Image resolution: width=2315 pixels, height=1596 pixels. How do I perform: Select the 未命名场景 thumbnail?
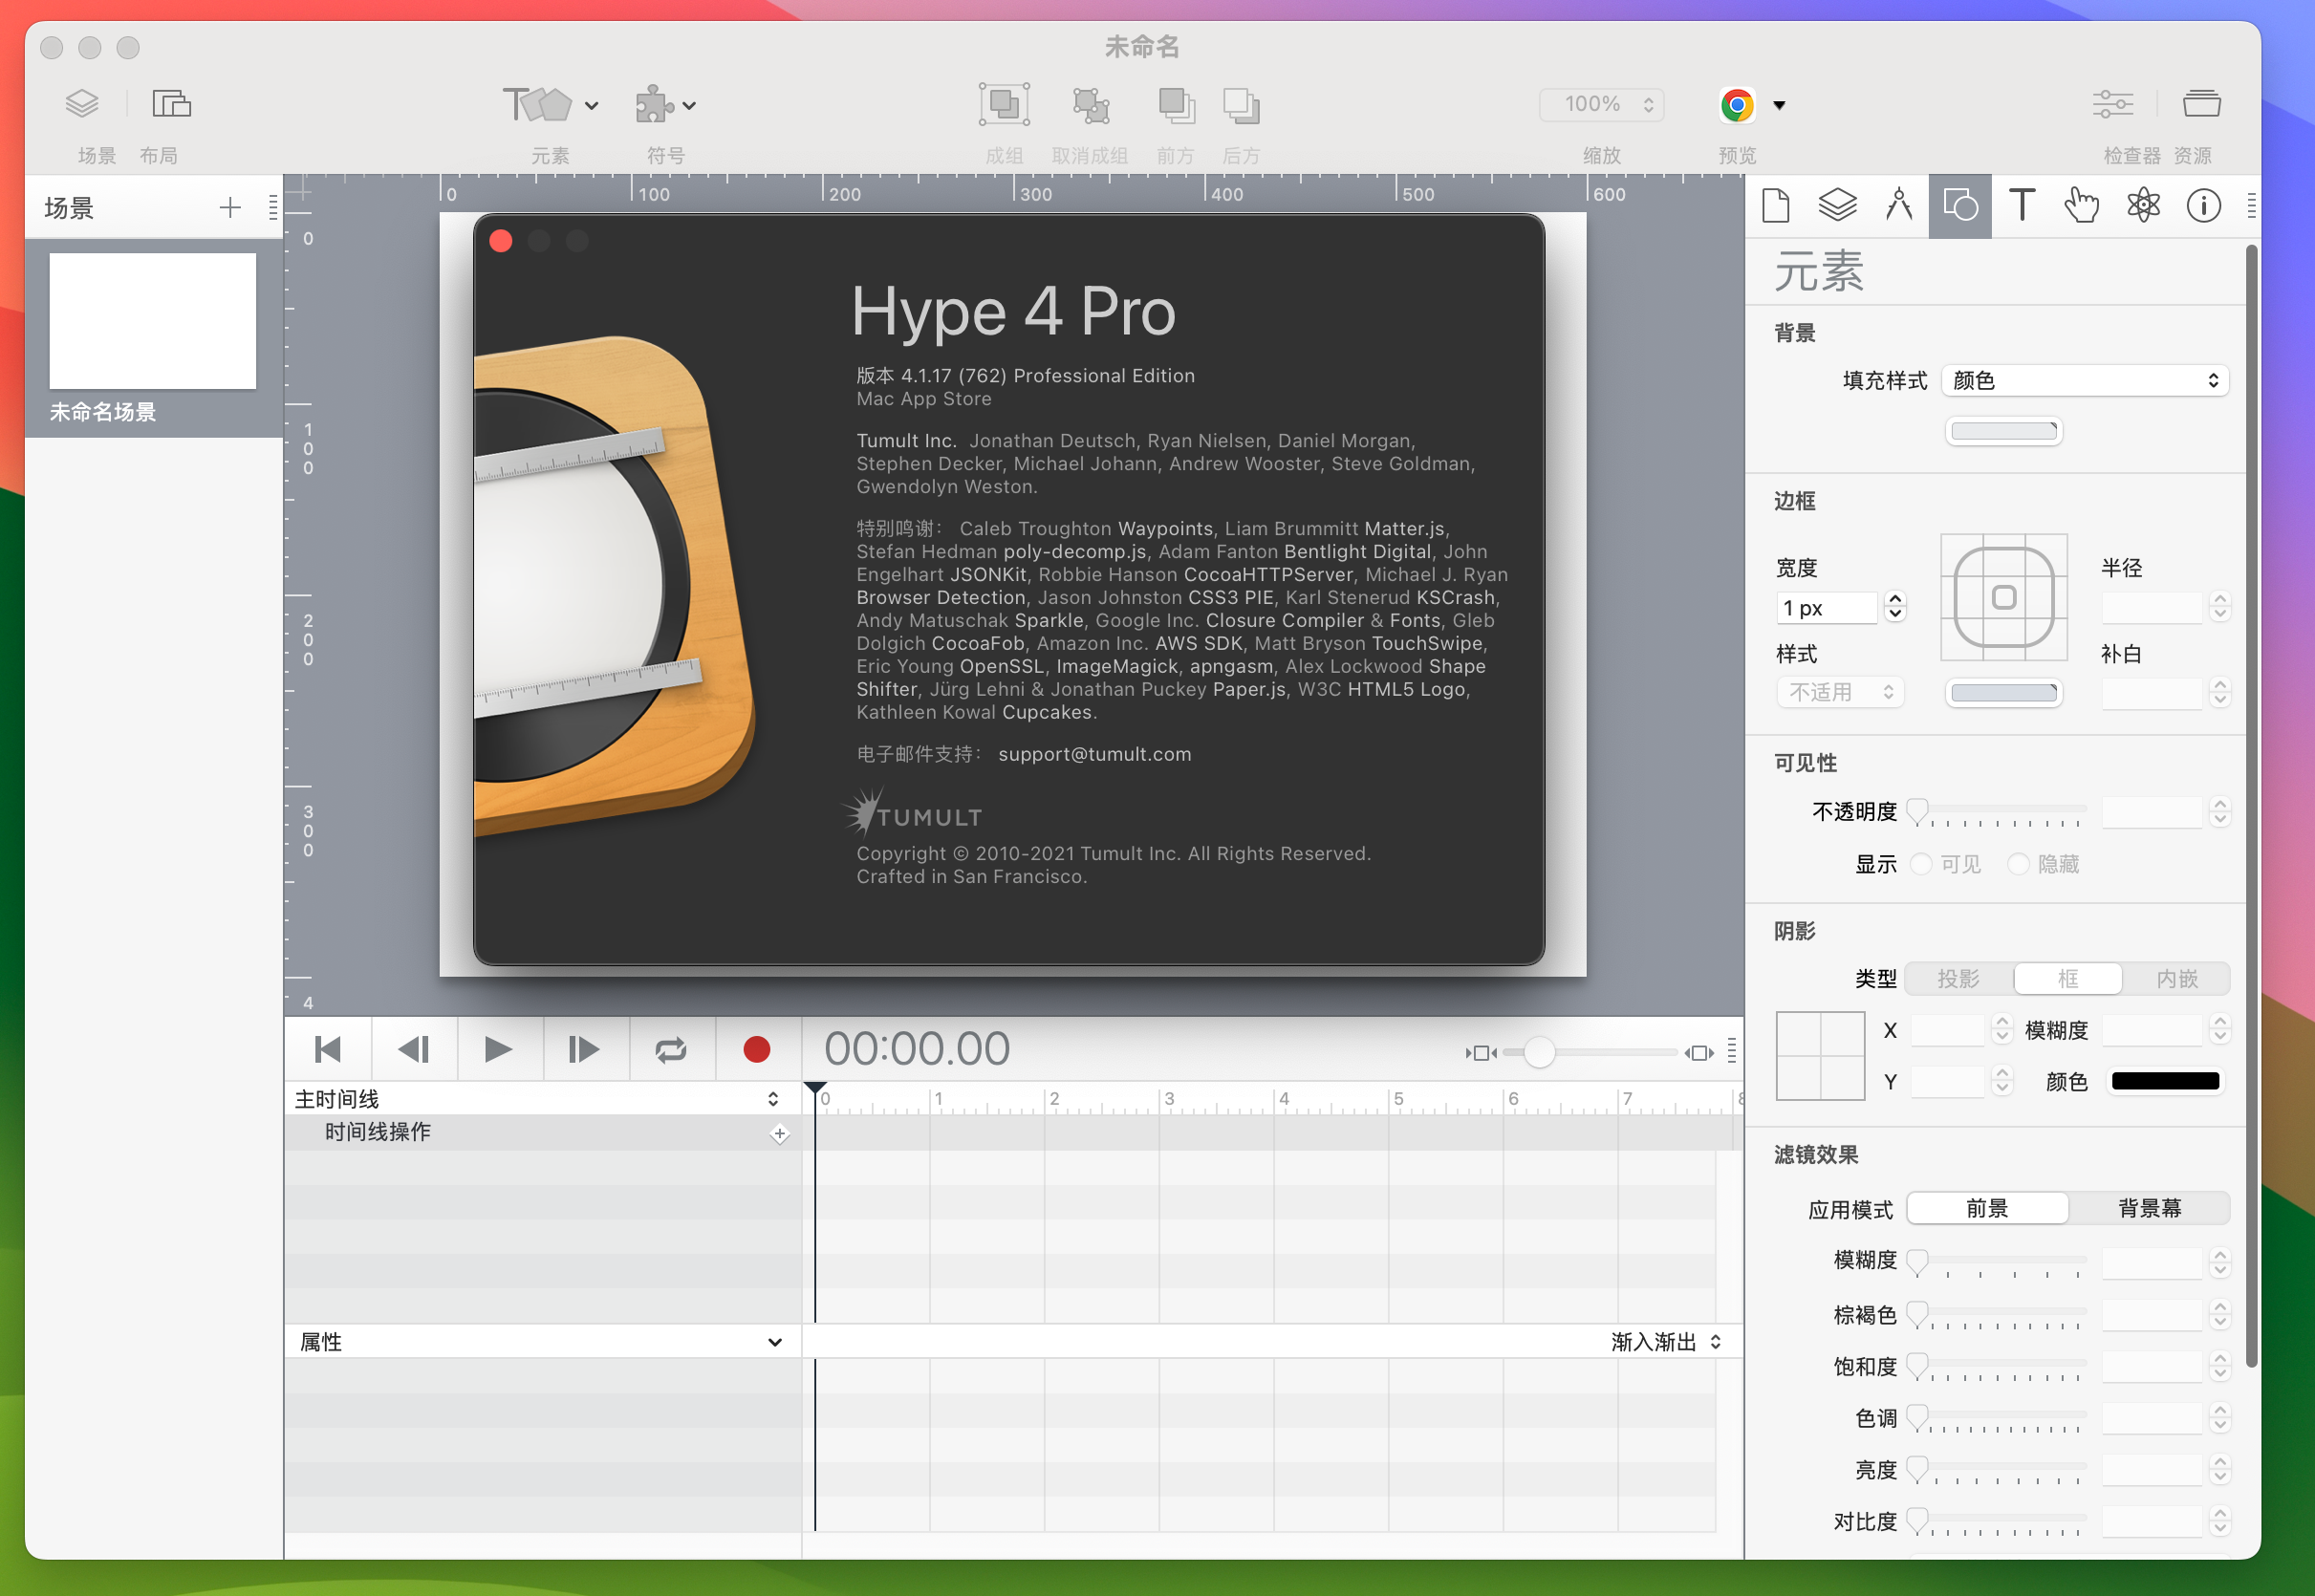[x=152, y=320]
